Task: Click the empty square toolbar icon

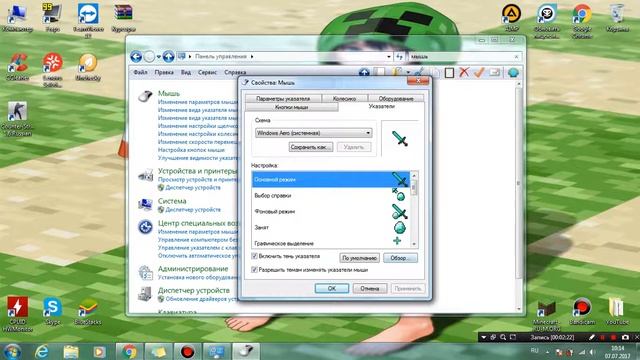Action: 449,73
